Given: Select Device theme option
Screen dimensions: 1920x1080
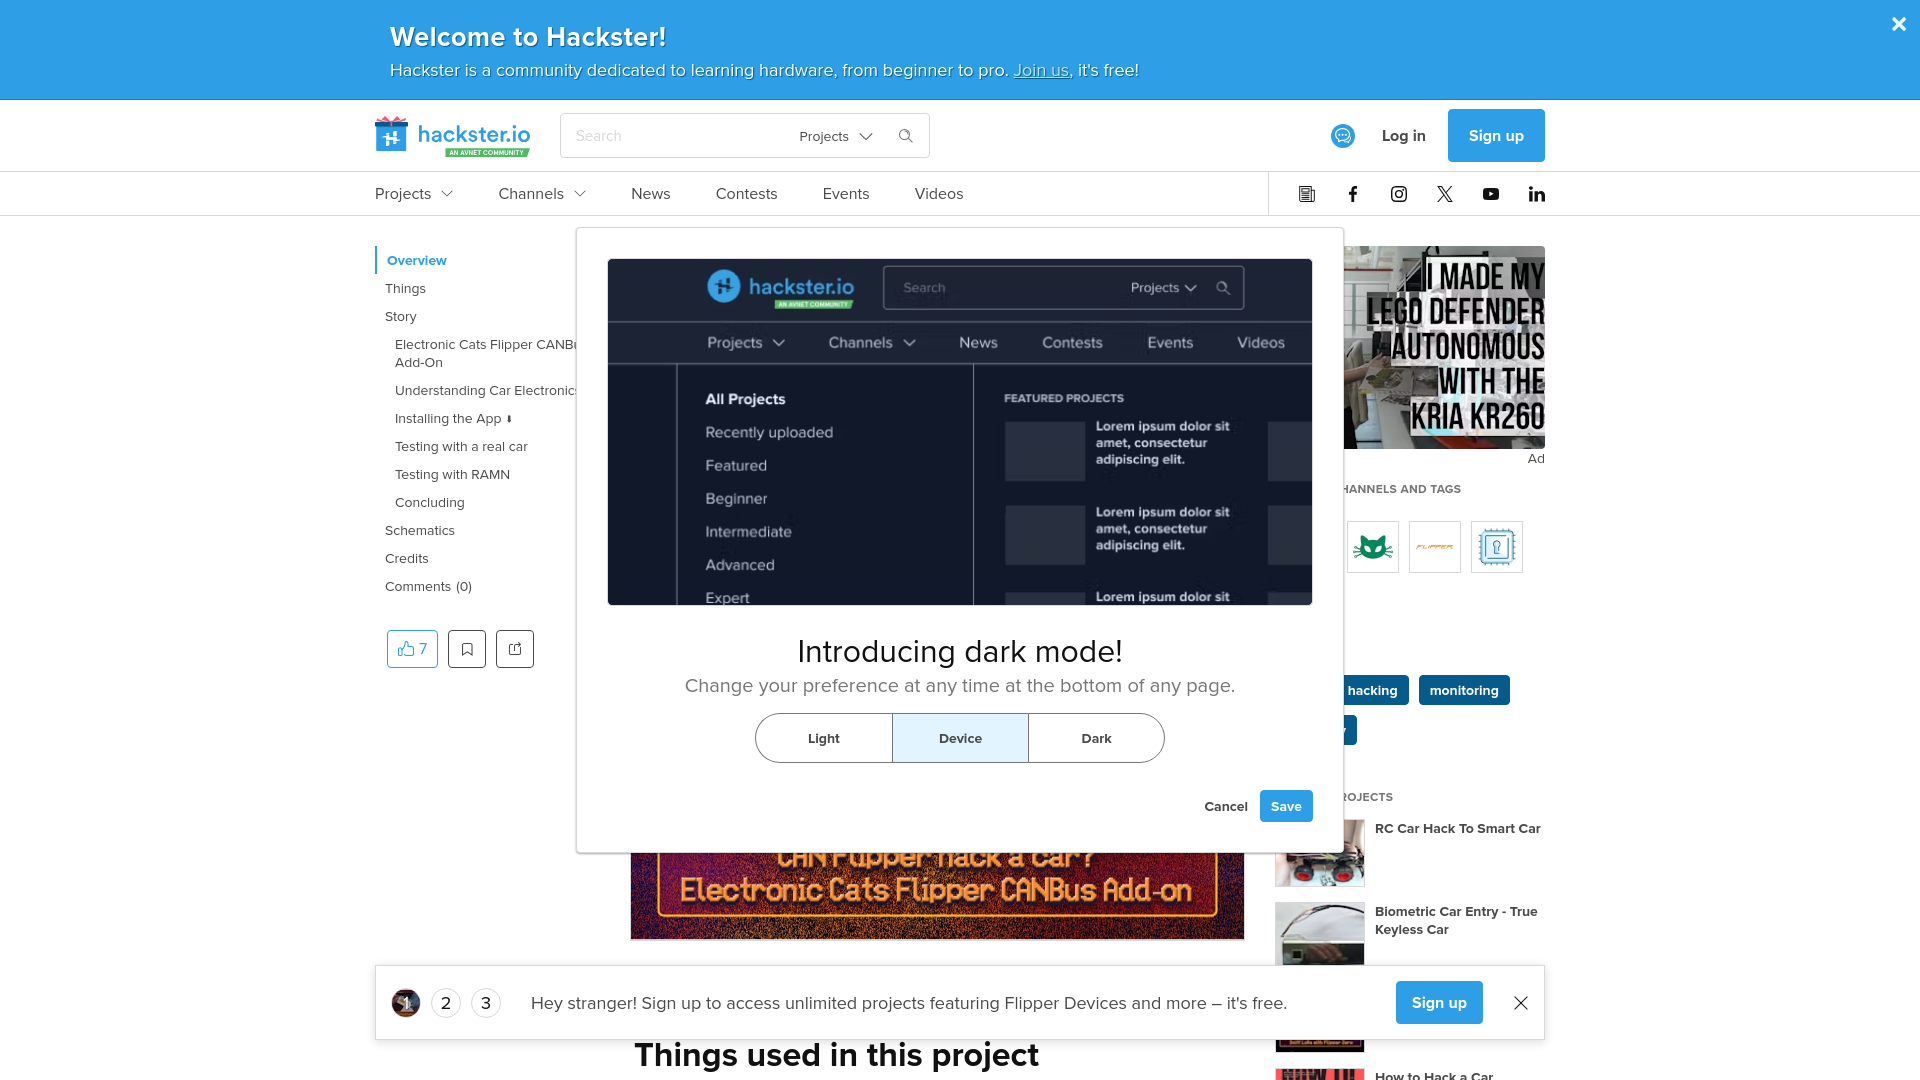Looking at the screenshot, I should (960, 738).
